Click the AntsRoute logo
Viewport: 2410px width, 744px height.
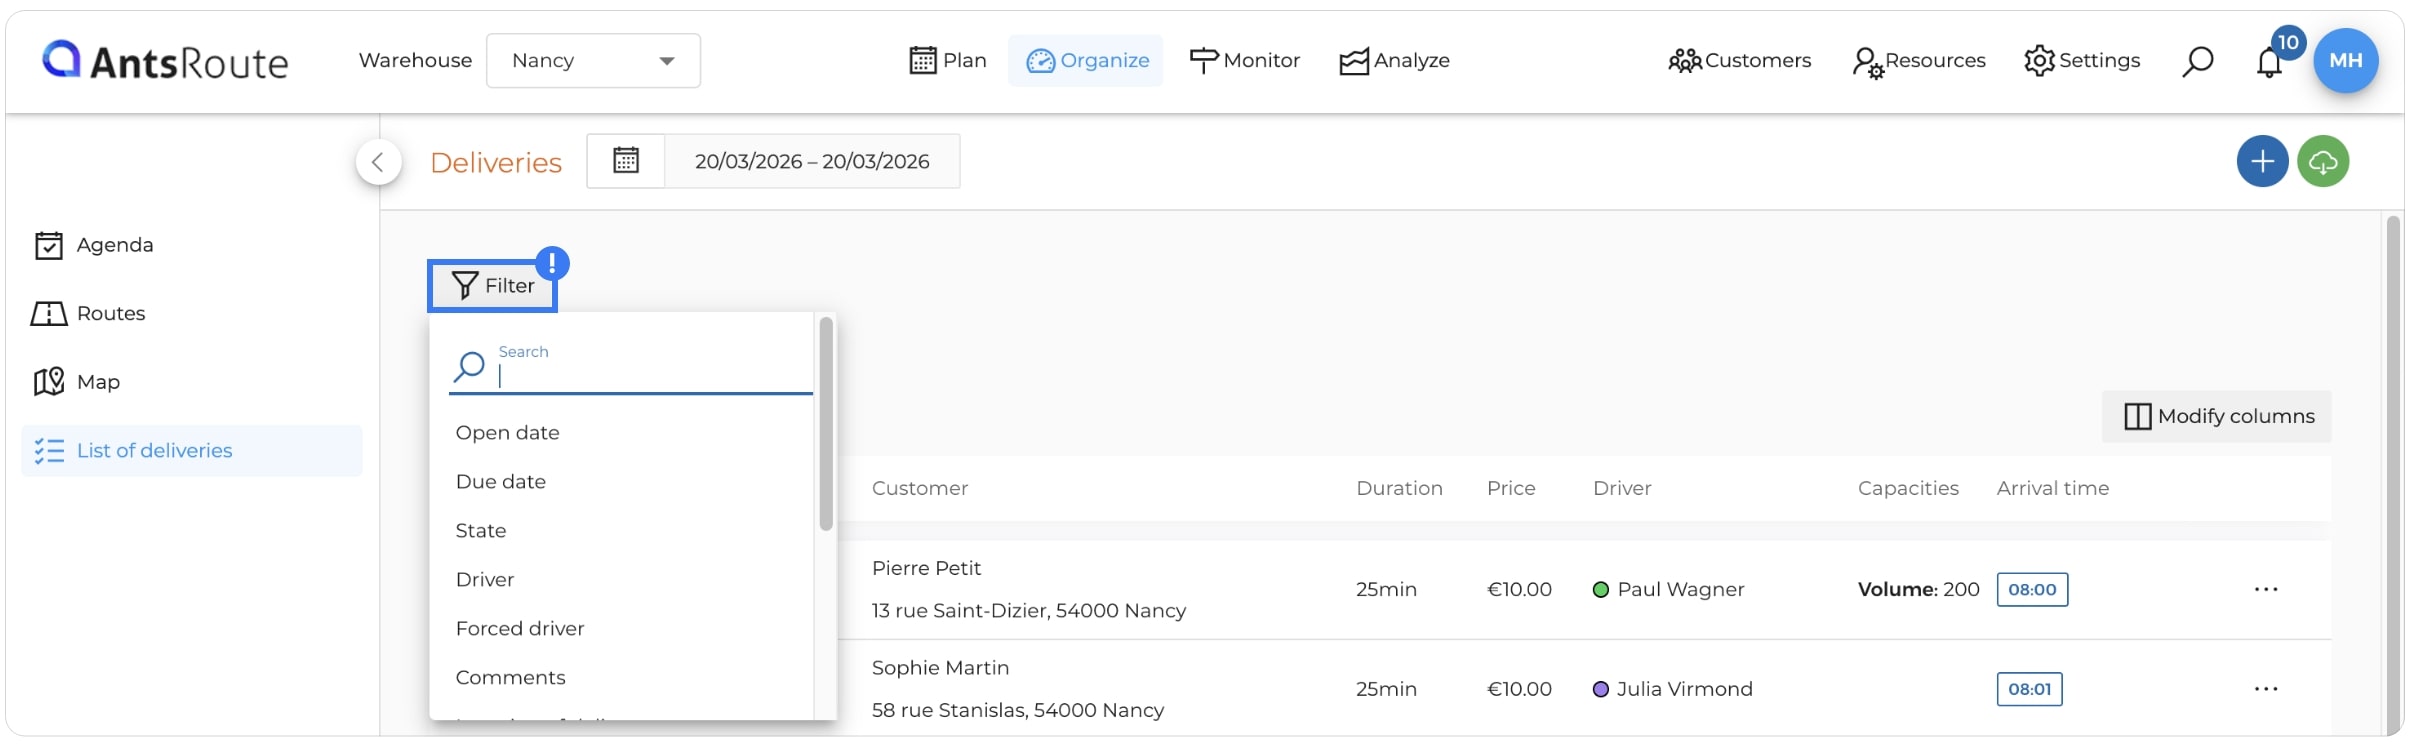[x=165, y=61]
